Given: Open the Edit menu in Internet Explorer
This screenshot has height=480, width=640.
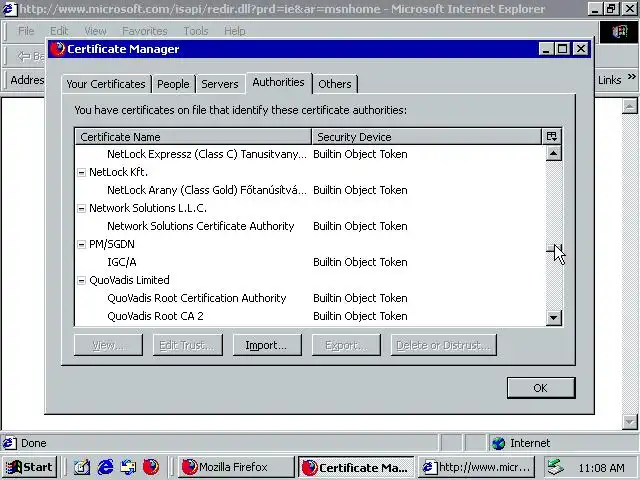Looking at the screenshot, I should 59,31.
